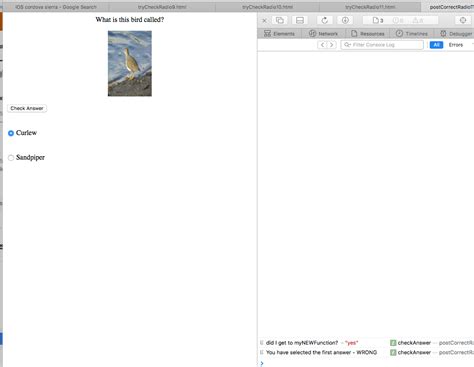Click the 'You have selected the first answer - WRONG' log
The height and width of the screenshot is (367, 474).
click(321, 352)
